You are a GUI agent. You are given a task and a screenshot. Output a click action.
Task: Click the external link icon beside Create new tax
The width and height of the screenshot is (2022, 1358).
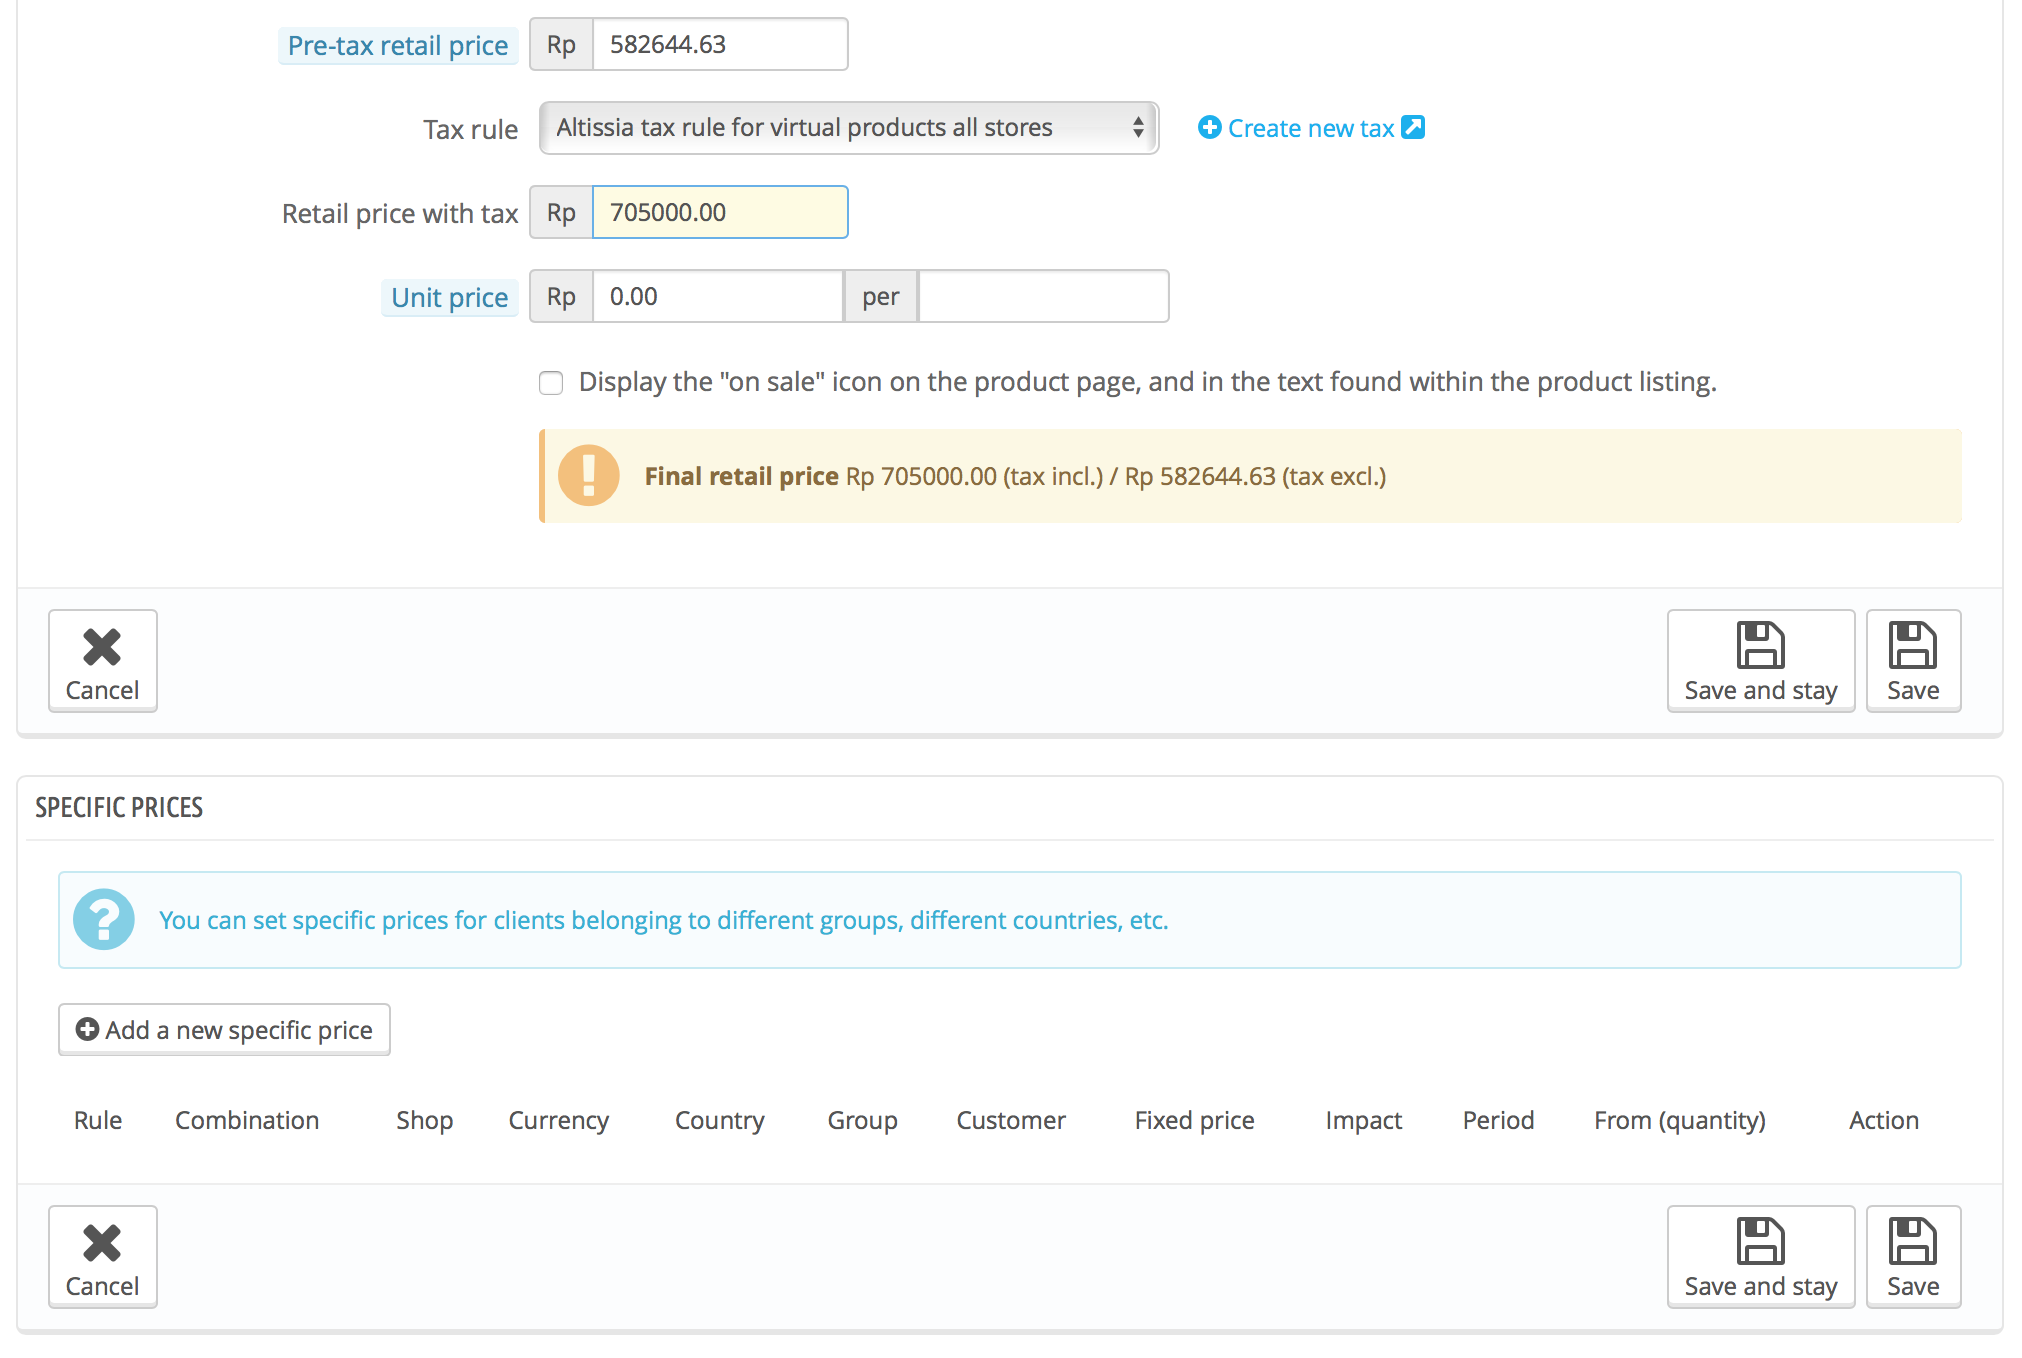[1413, 127]
